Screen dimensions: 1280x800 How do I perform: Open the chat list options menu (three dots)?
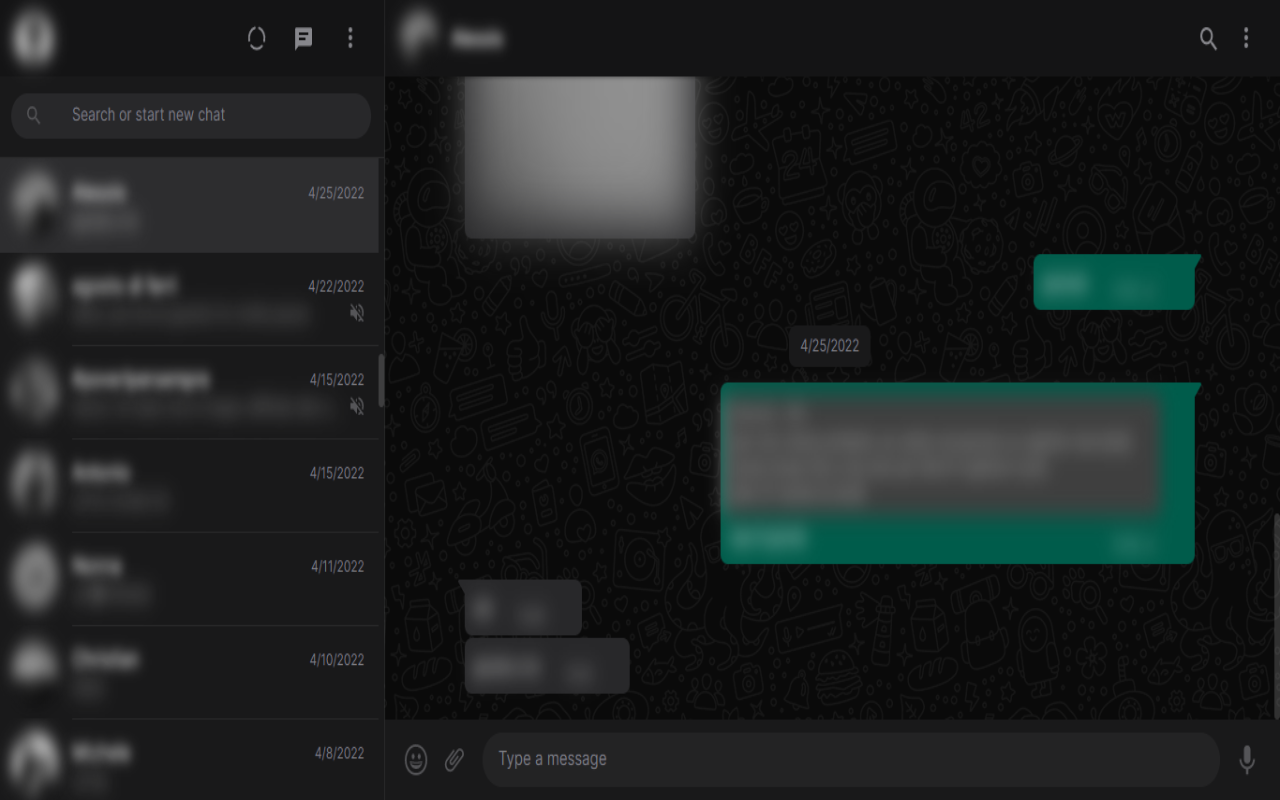(x=350, y=37)
